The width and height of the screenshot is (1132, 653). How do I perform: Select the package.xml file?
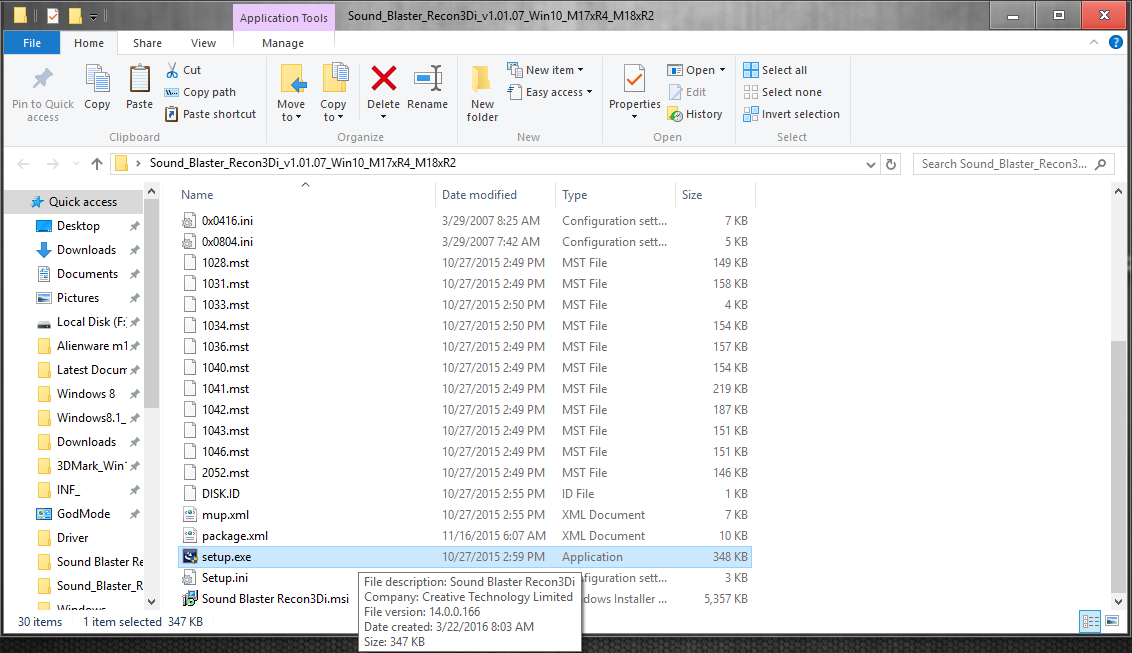[x=464, y=536]
